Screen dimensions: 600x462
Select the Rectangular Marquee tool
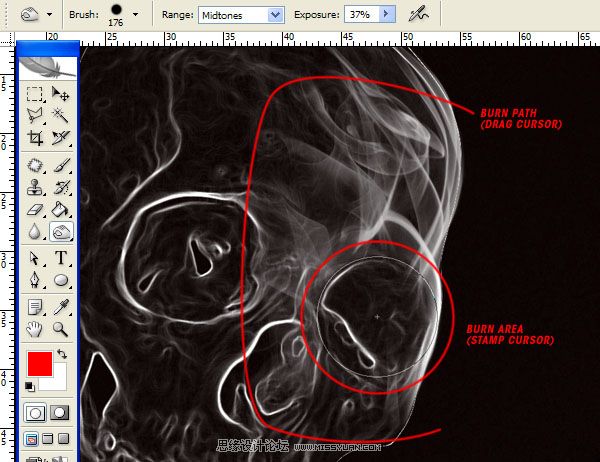coord(34,94)
